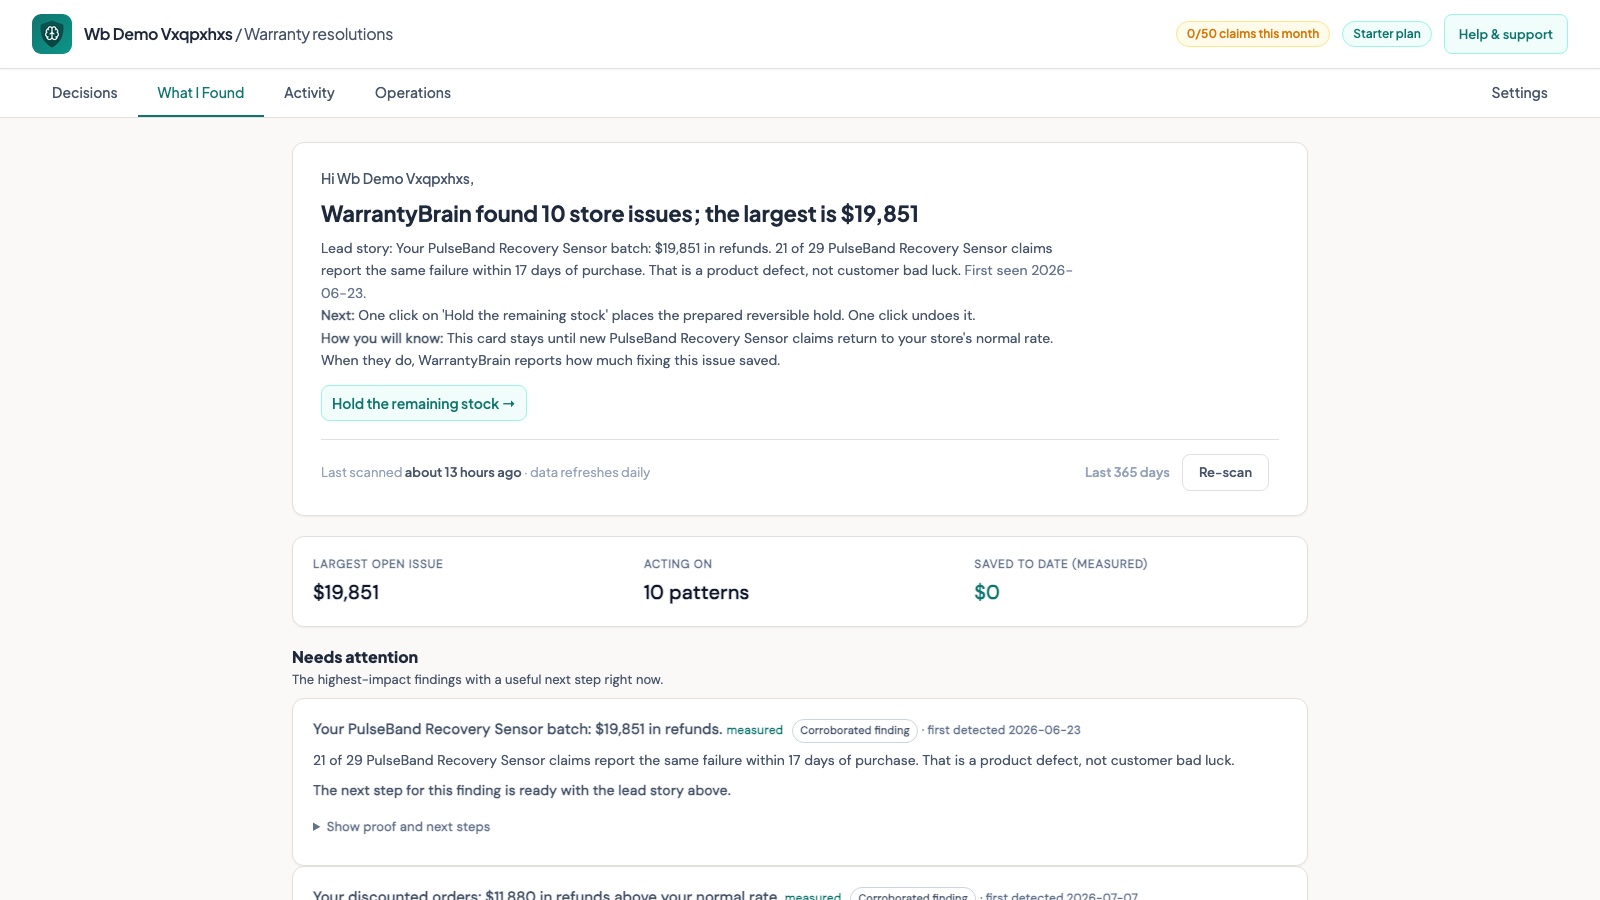The image size is (1600, 900).
Task: Click the Corroborated finding badge on PulseBand card
Action: [855, 730]
